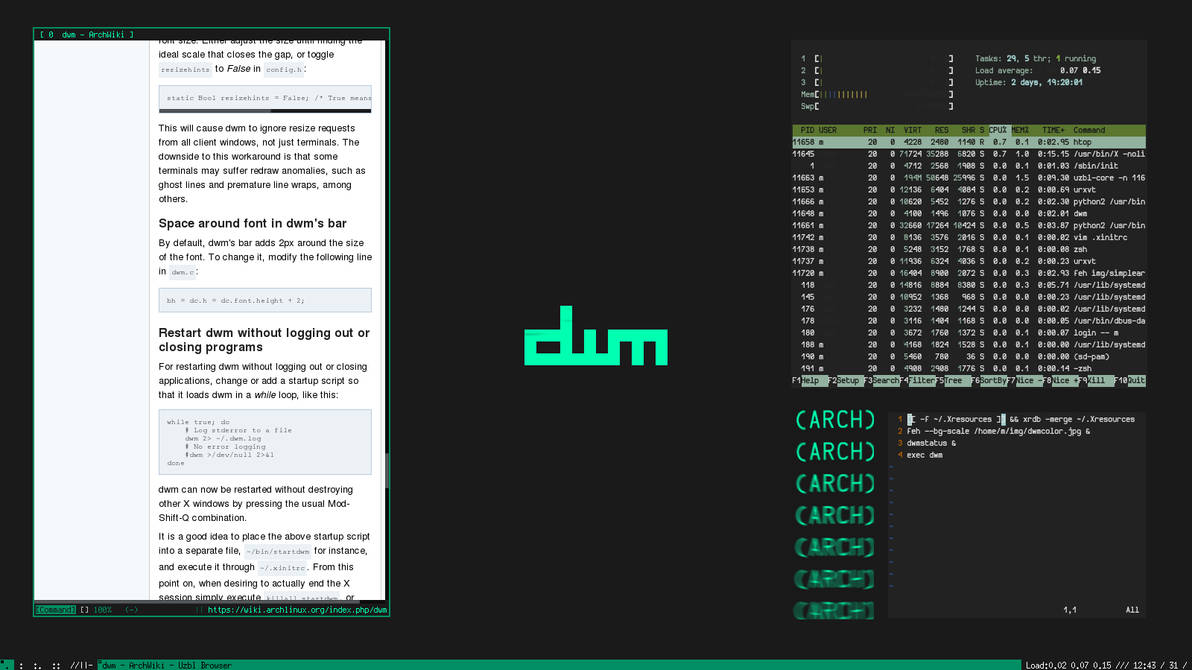Select the feh img/simplear process row
The image size is (1192, 670).
(968, 273)
